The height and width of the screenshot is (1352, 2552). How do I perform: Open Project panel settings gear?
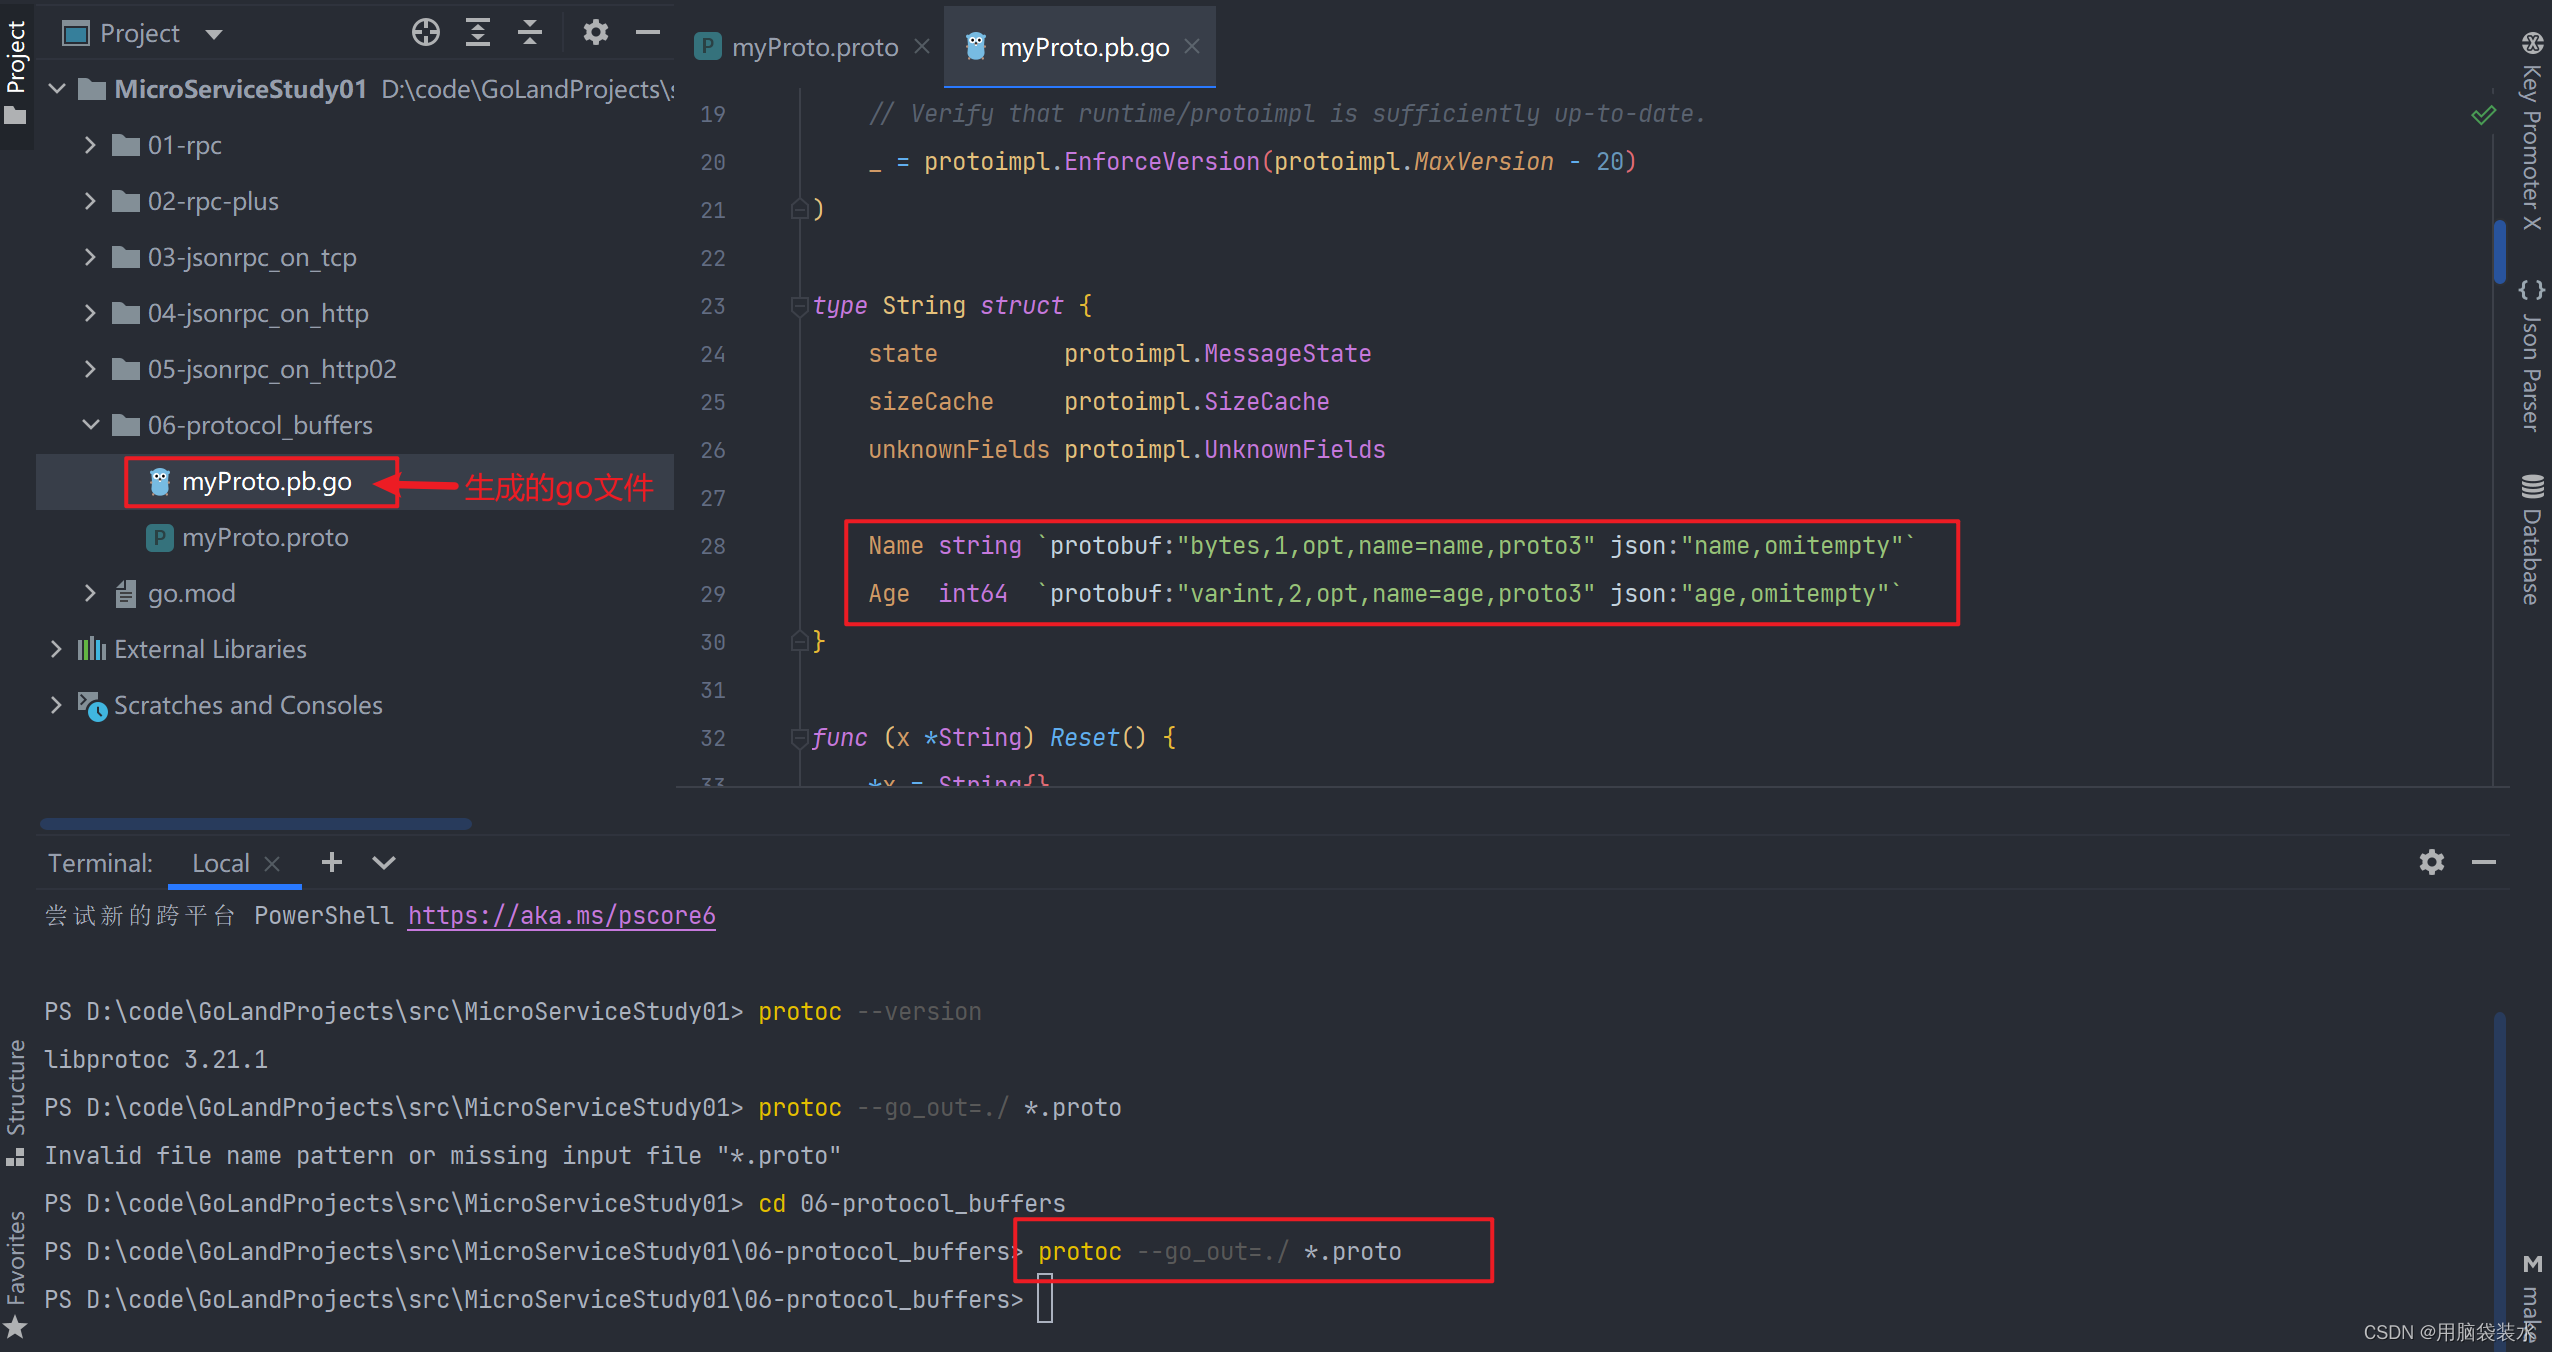596,33
